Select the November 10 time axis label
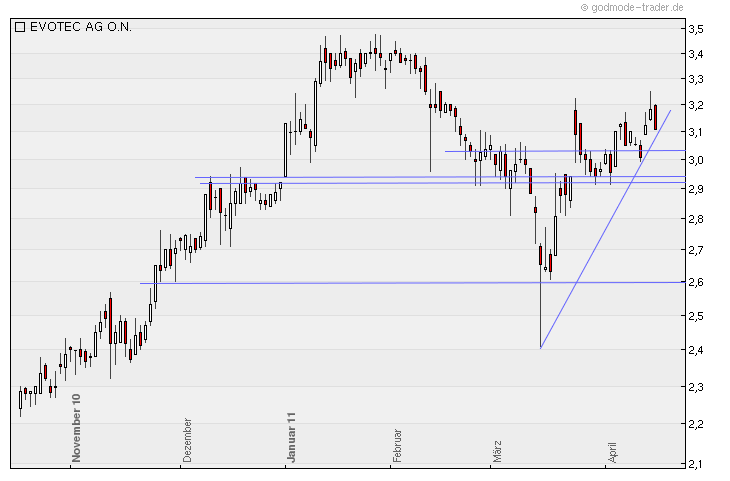The width and height of the screenshot is (730, 481). [x=76, y=428]
